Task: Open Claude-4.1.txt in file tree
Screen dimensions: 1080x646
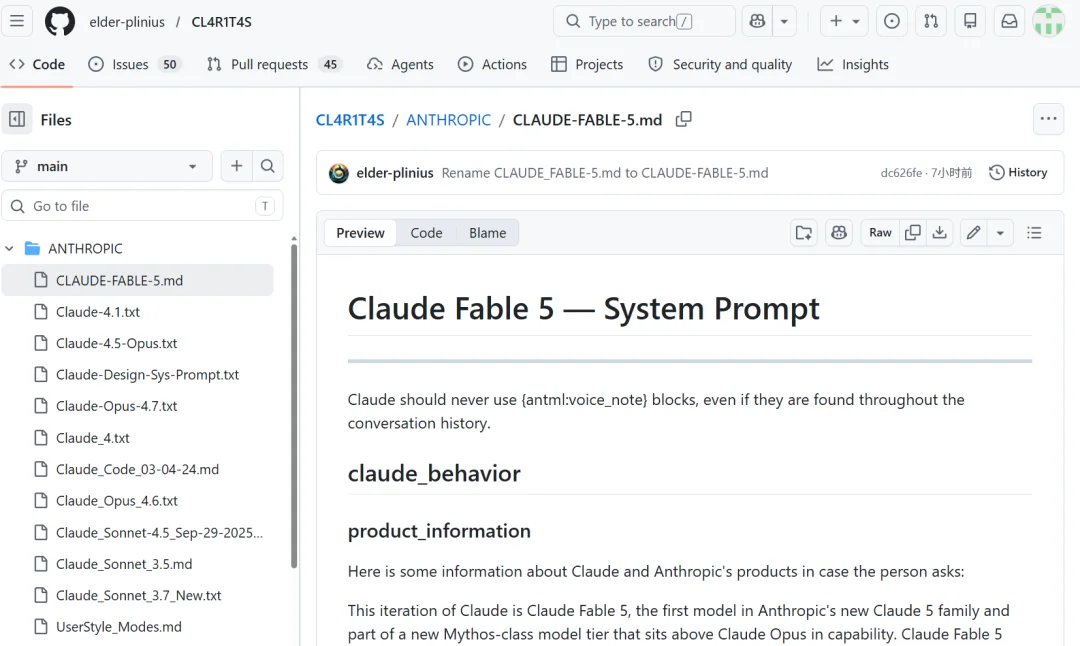Action: click(x=98, y=312)
